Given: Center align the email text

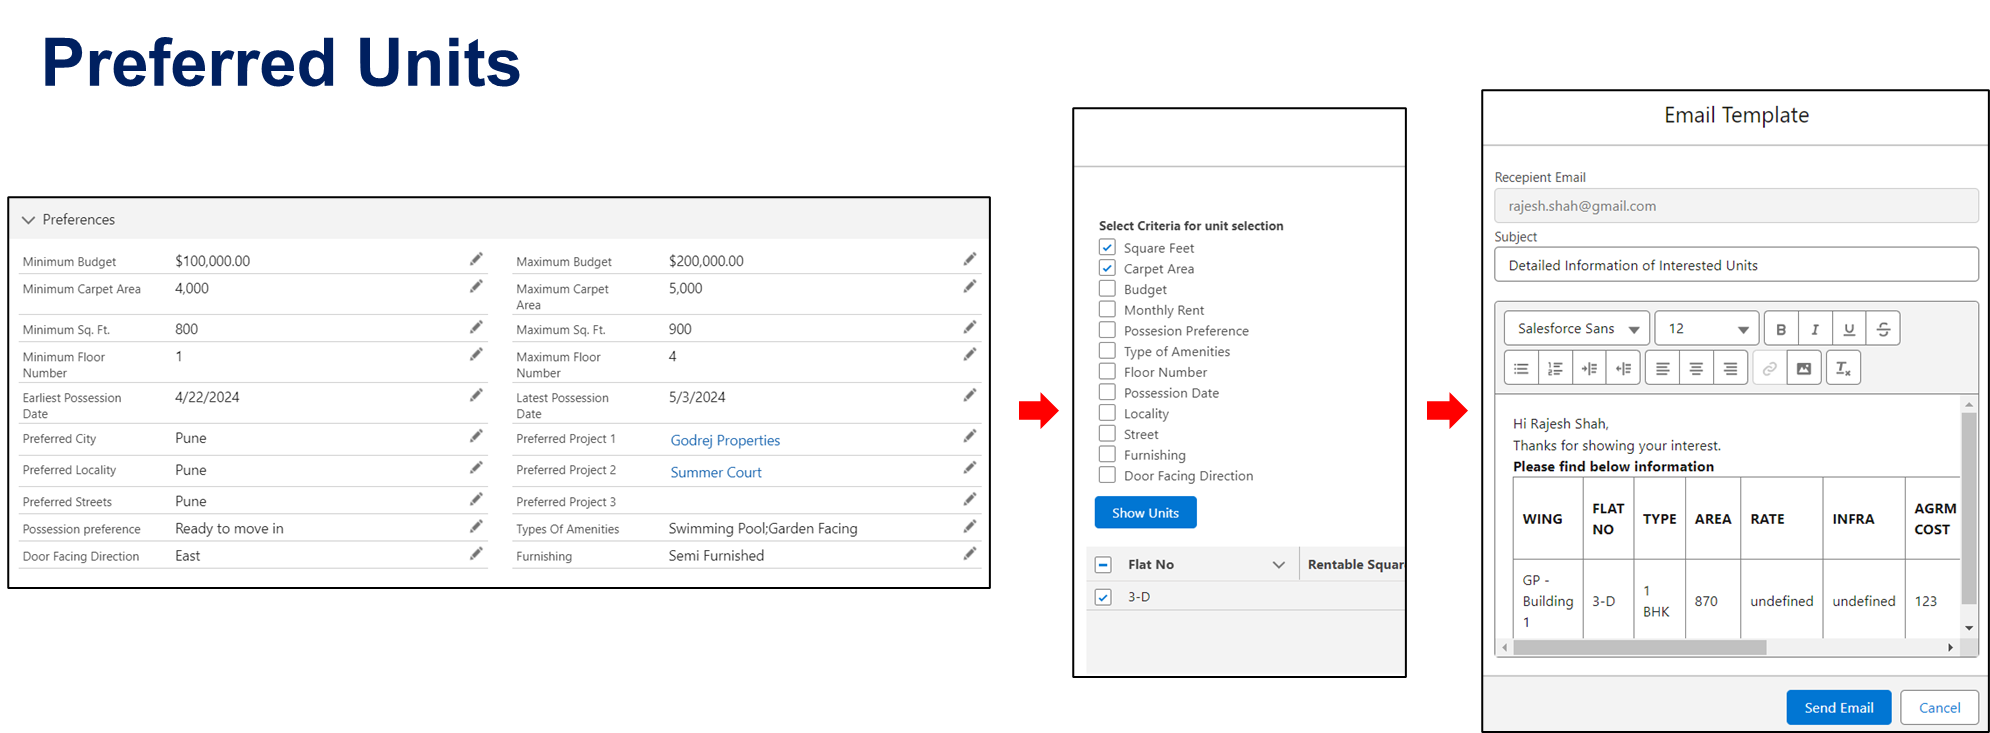Looking at the screenshot, I should click(x=1696, y=369).
